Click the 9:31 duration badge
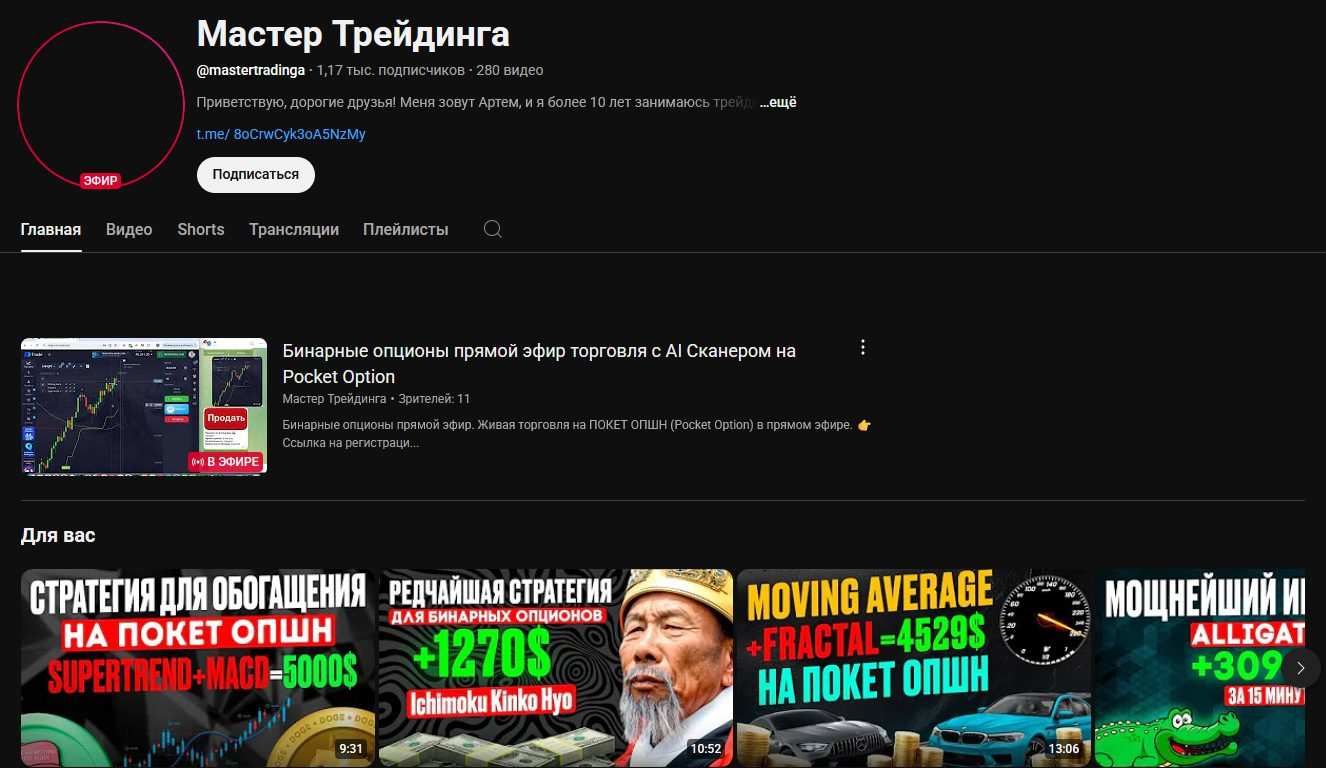This screenshot has width=1326, height=768. click(351, 748)
